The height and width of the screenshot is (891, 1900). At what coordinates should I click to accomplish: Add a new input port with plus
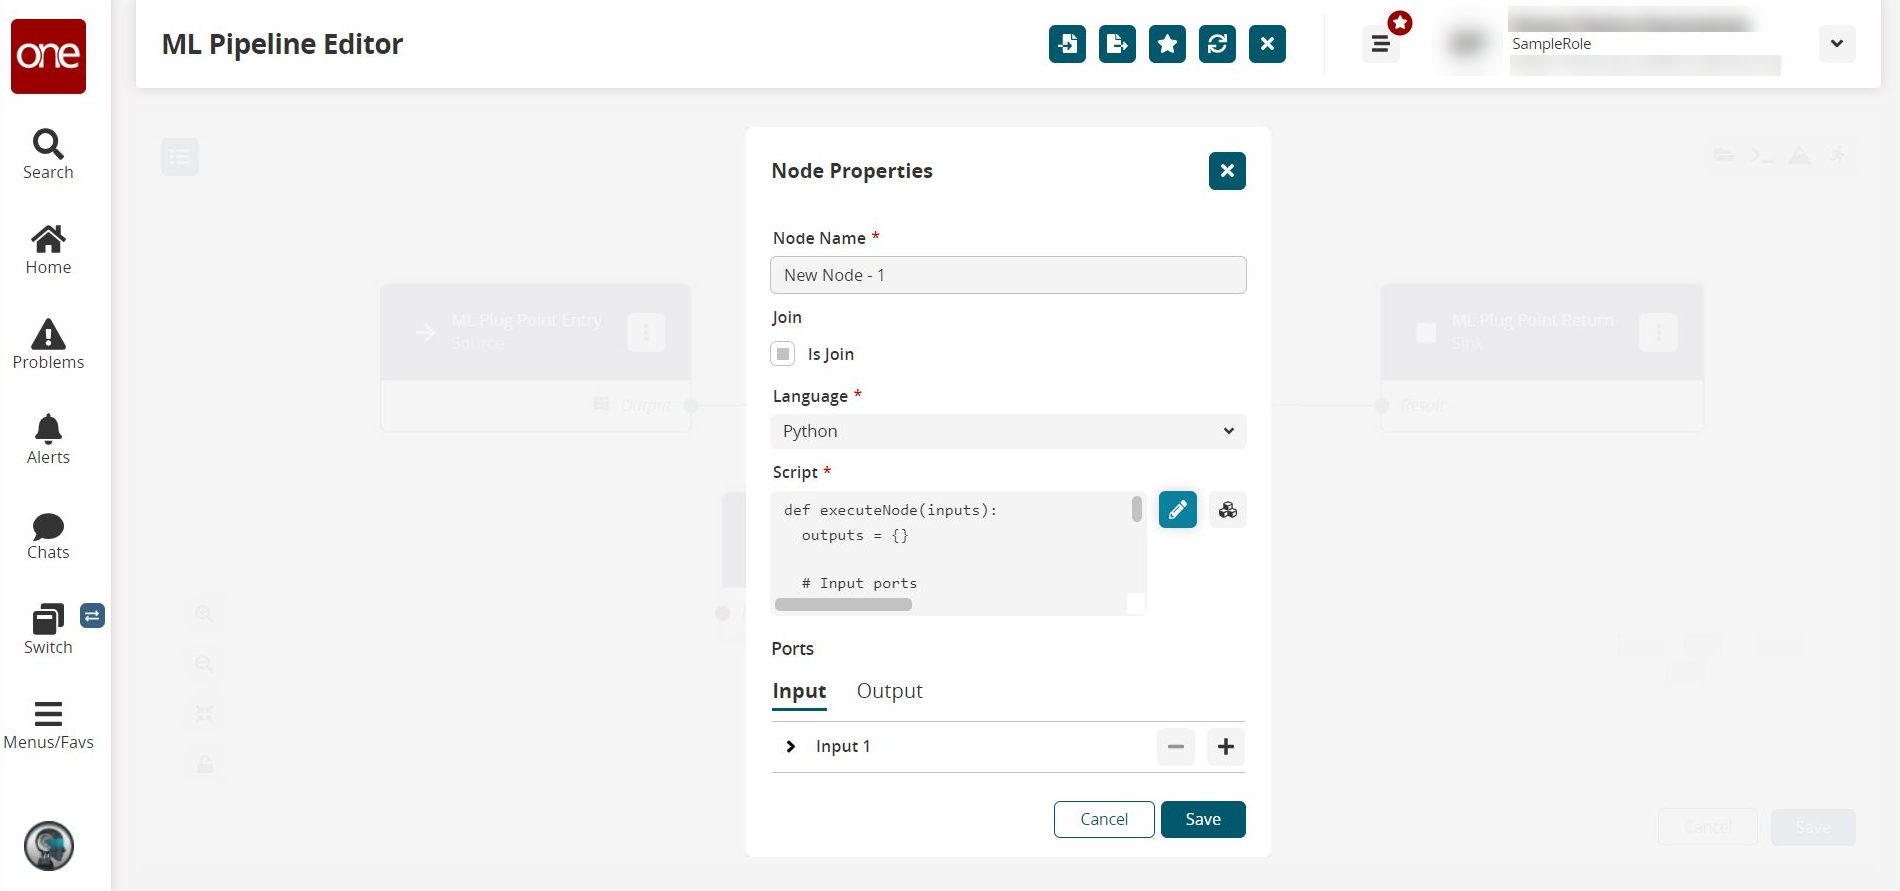coord(1226,747)
